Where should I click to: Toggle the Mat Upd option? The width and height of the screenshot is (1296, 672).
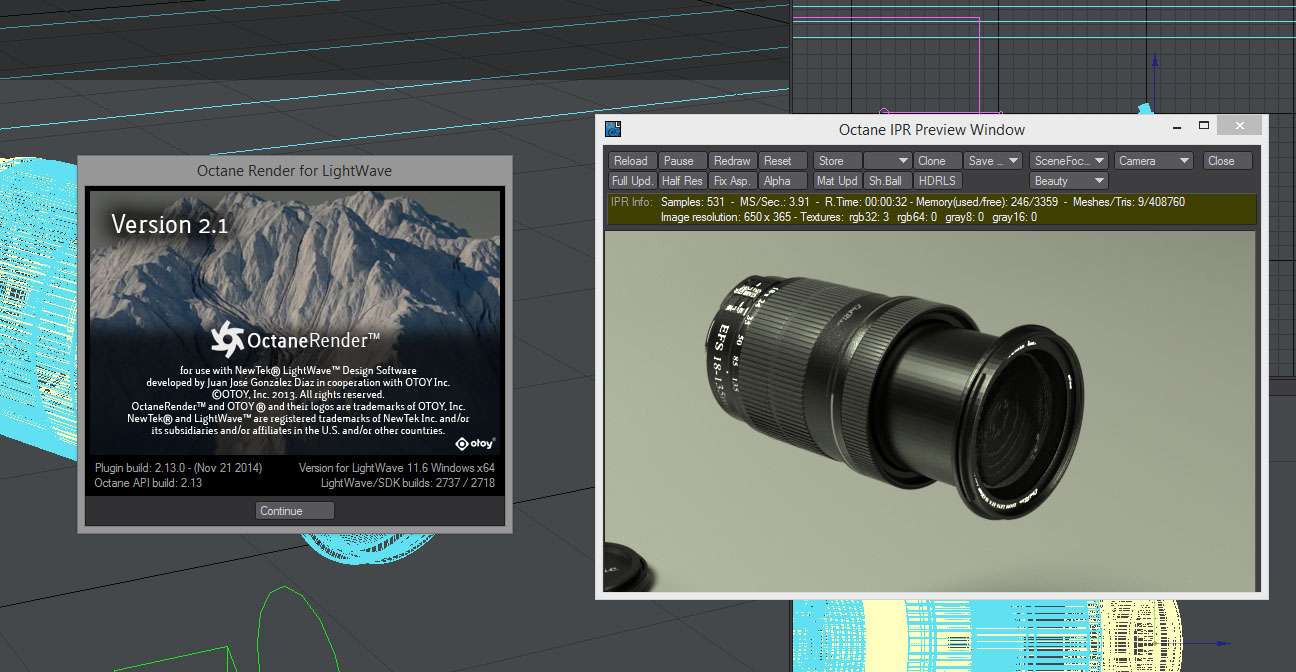[837, 181]
